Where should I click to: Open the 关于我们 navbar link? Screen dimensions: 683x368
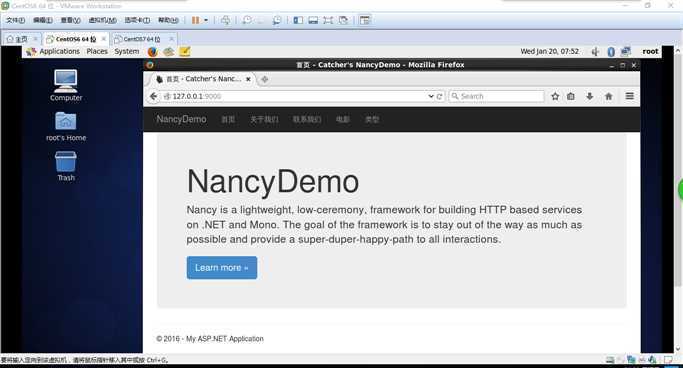[x=264, y=119]
